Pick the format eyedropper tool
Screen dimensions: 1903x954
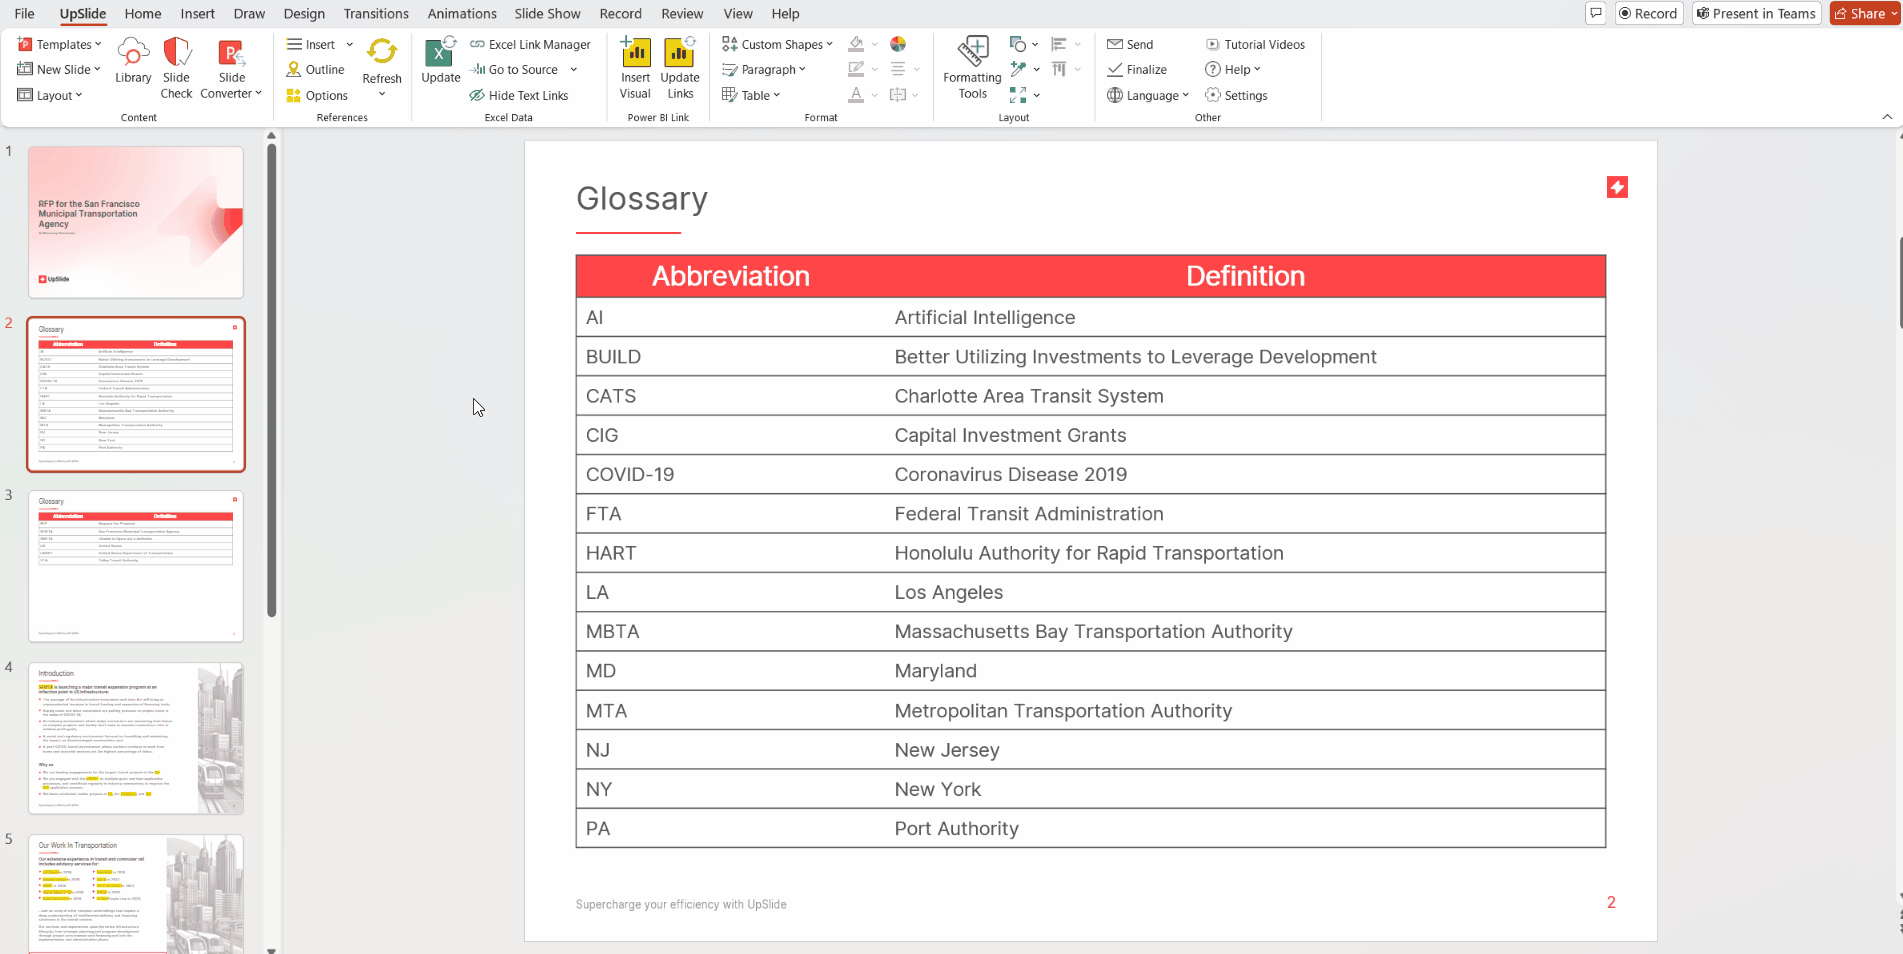(1018, 69)
